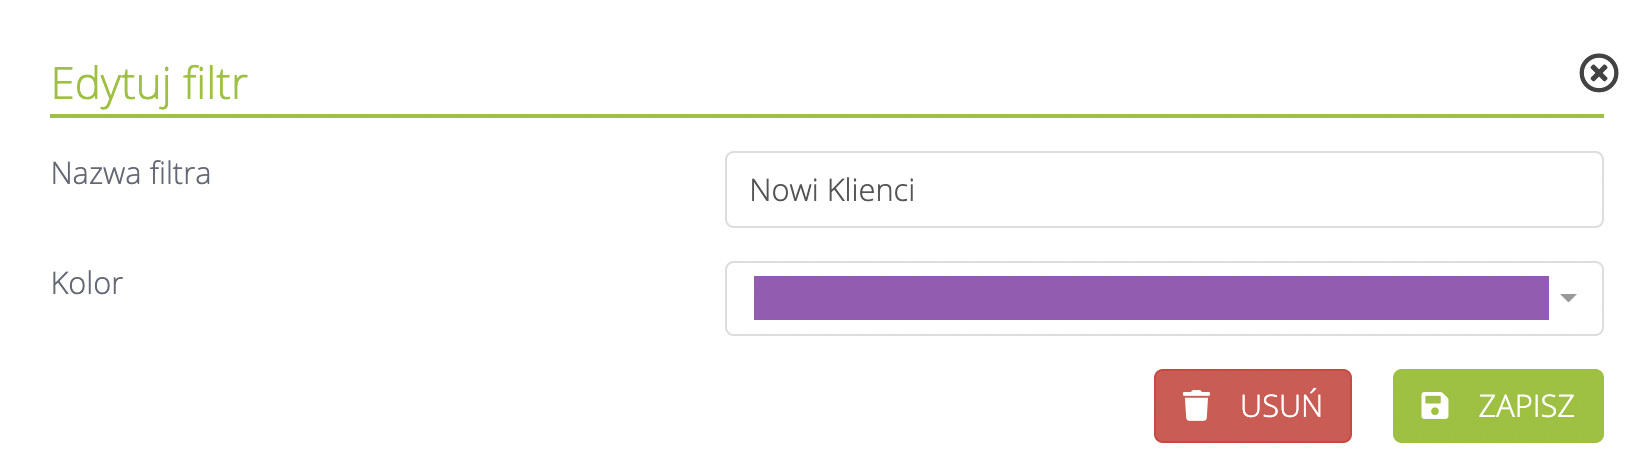Click the "Edytuj filtr" heading
The image size is (1650, 476).
pyautogui.click(x=149, y=84)
